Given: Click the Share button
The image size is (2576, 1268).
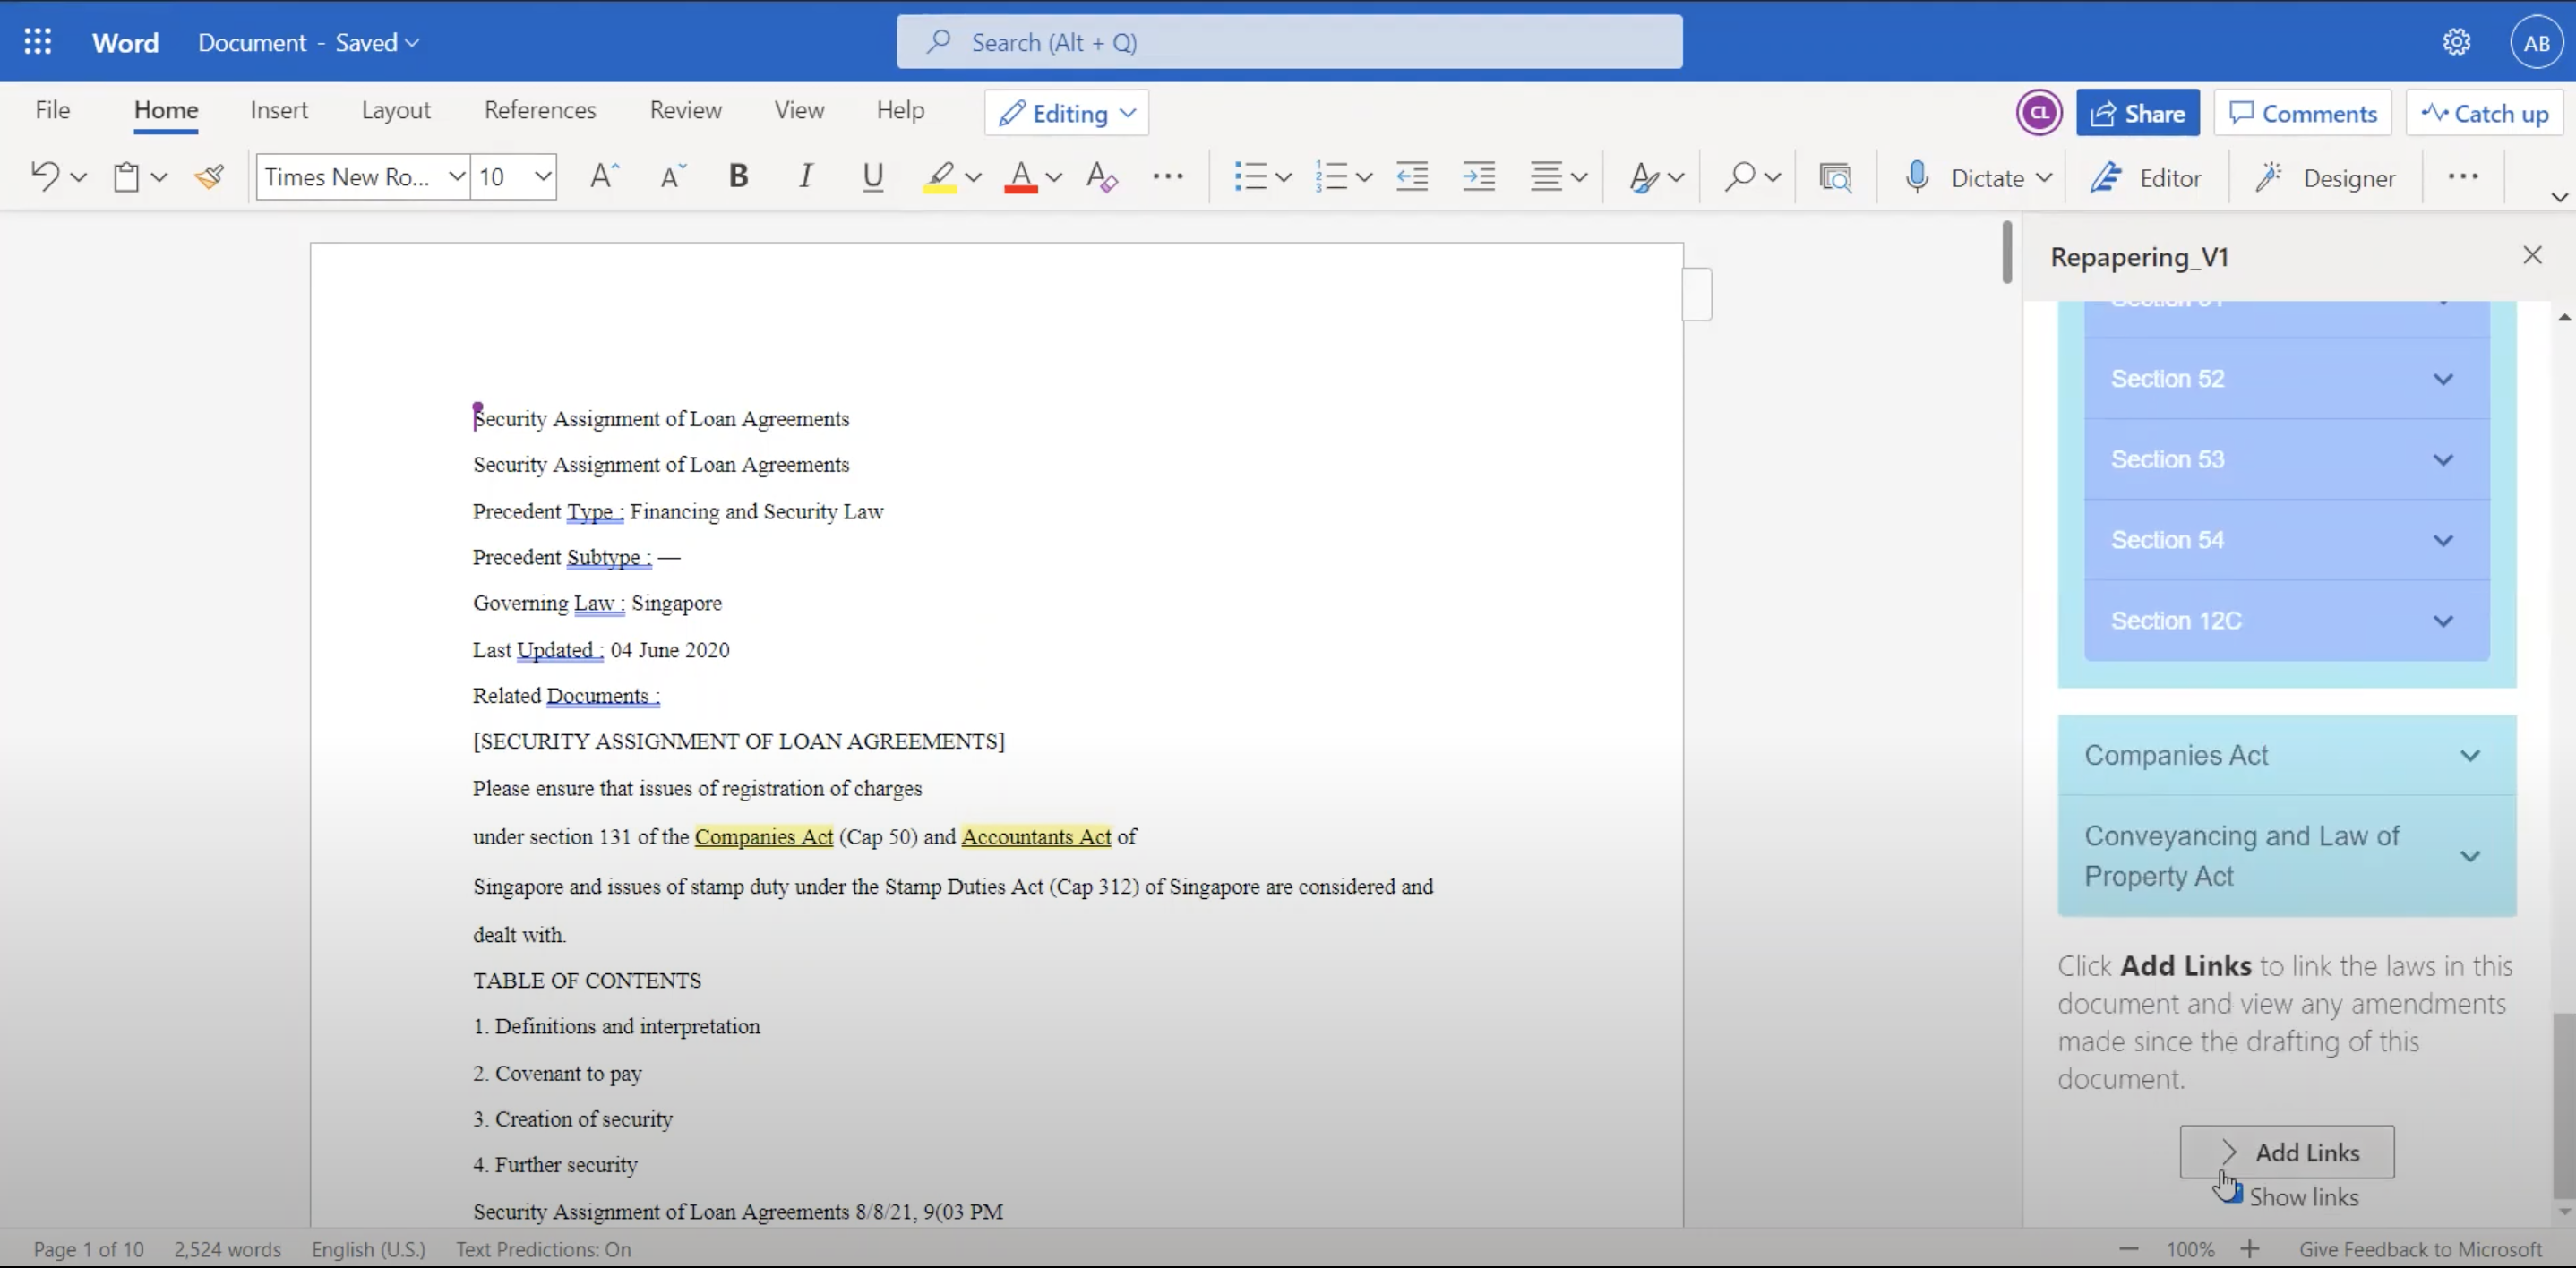Looking at the screenshot, I should click(x=2137, y=113).
